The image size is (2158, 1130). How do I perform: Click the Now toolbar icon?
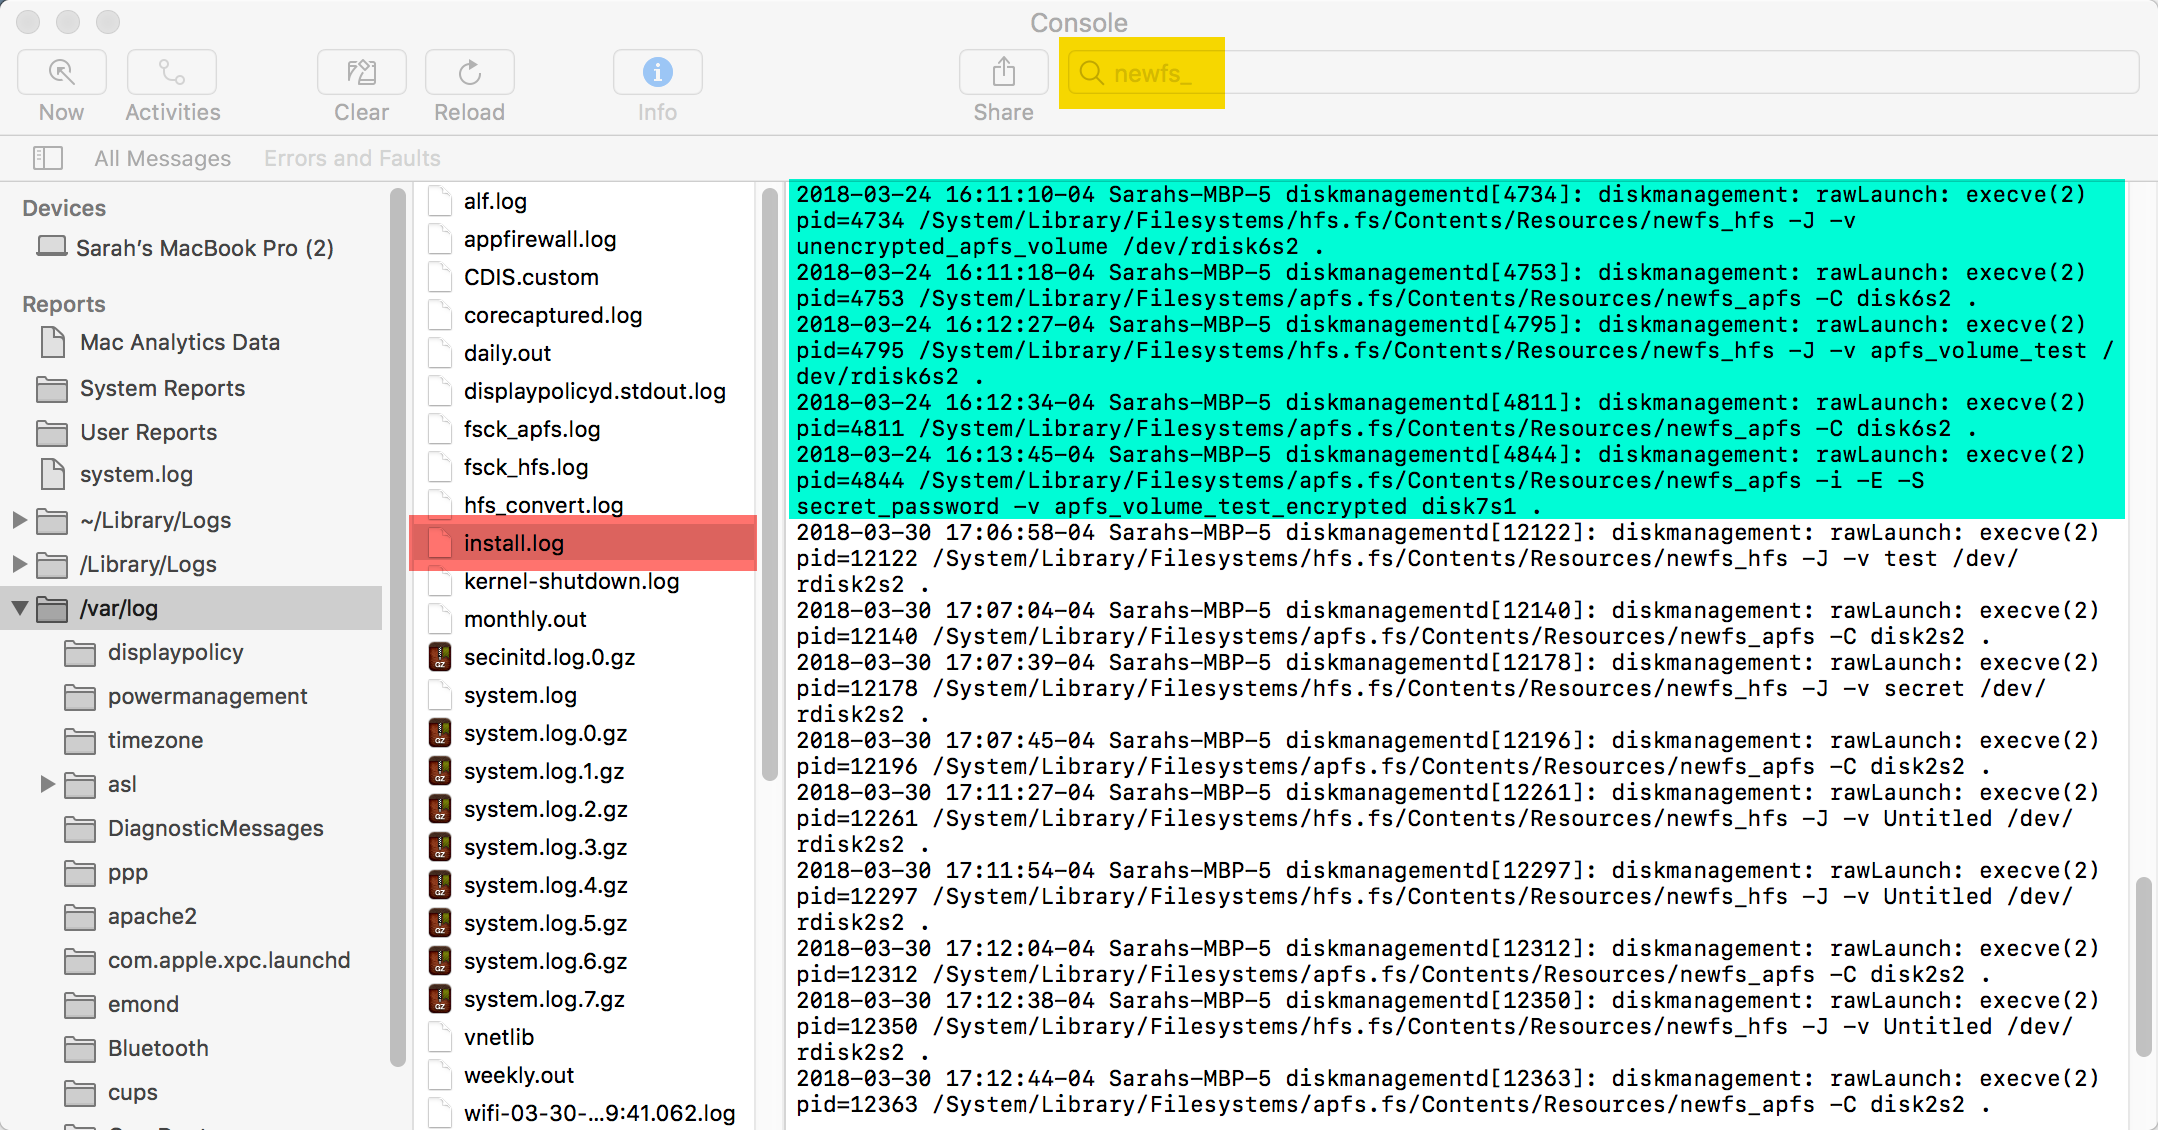point(61,73)
